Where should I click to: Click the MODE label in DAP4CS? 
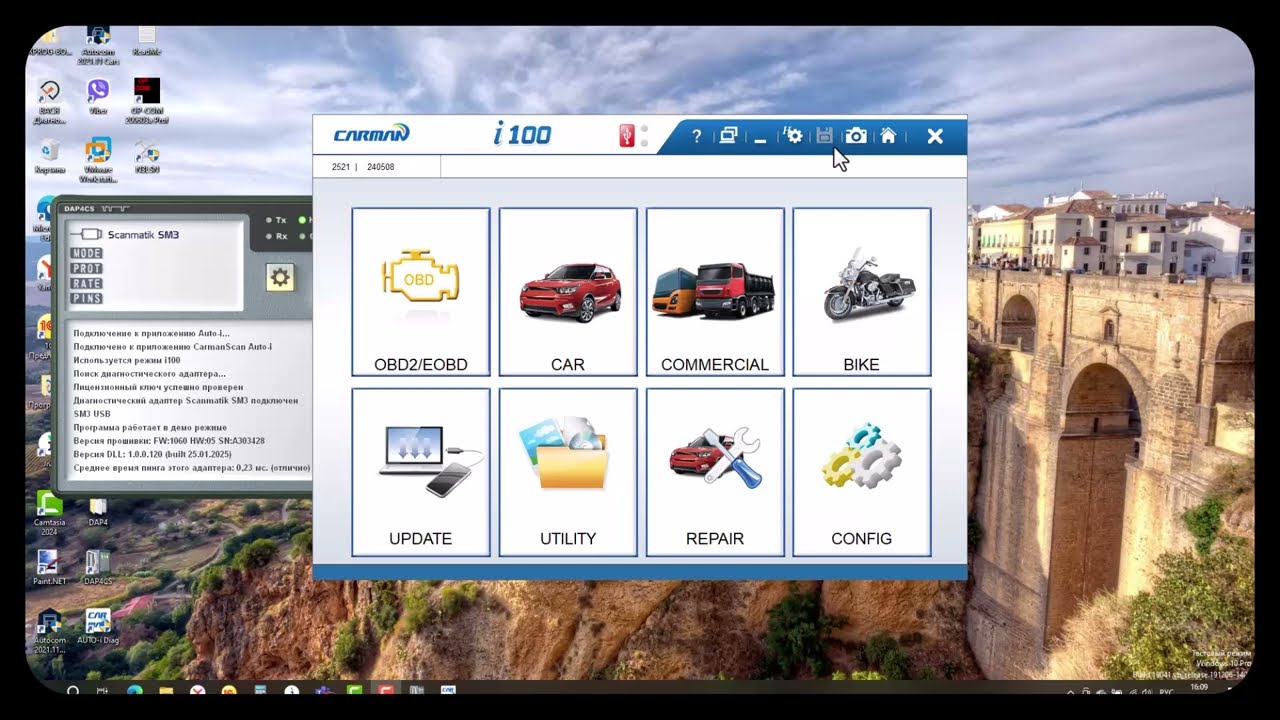tap(86, 253)
